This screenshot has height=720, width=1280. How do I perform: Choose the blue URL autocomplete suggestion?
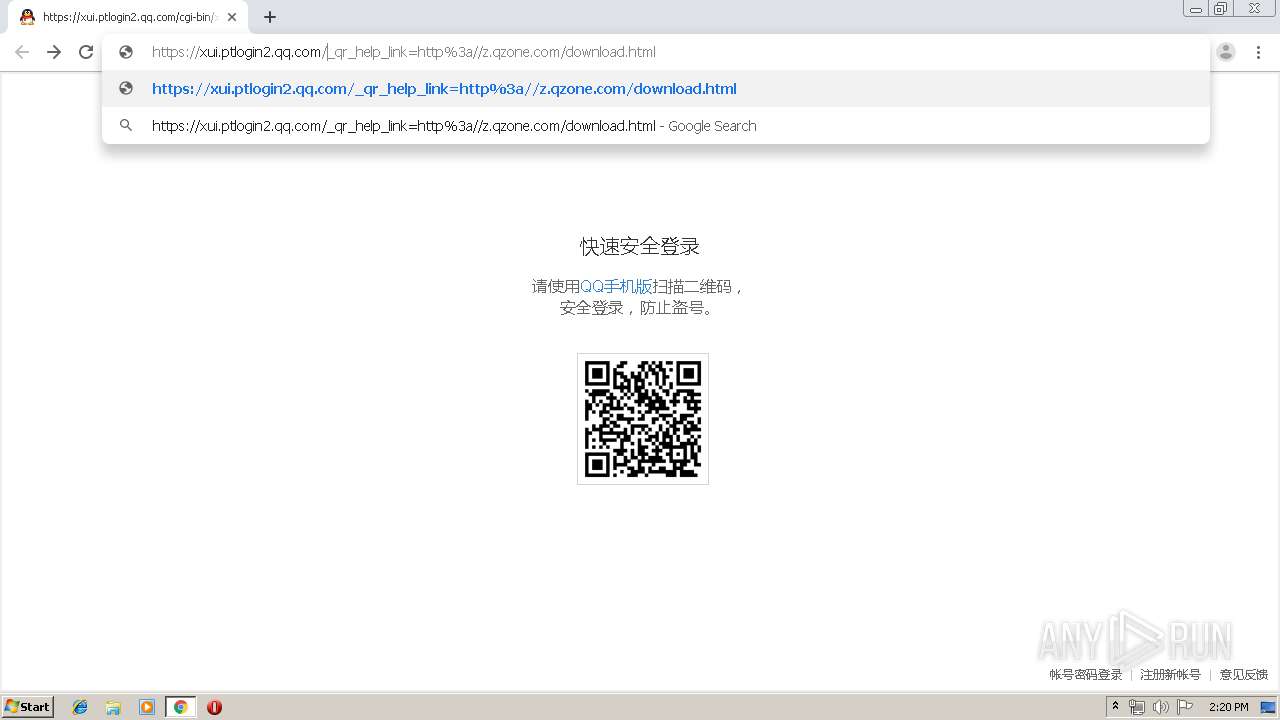pyautogui.click(x=656, y=89)
